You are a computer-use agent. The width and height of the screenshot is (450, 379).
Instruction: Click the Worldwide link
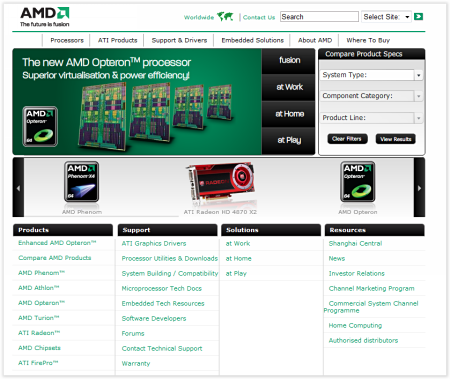click(199, 17)
